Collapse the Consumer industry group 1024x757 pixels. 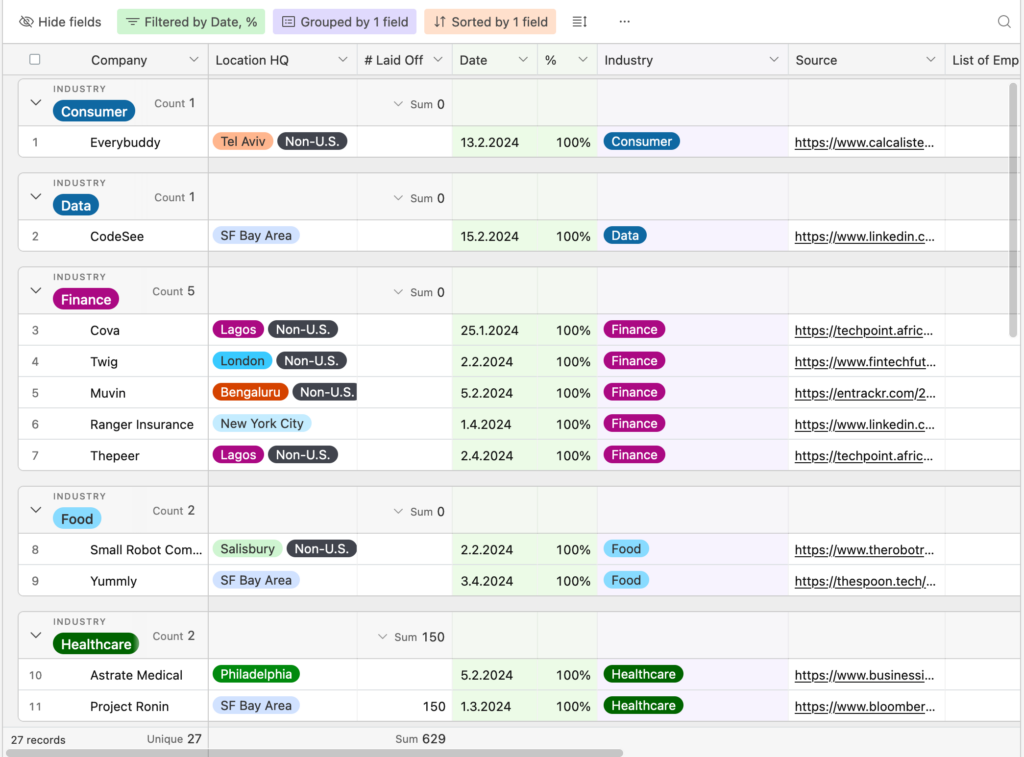click(36, 103)
